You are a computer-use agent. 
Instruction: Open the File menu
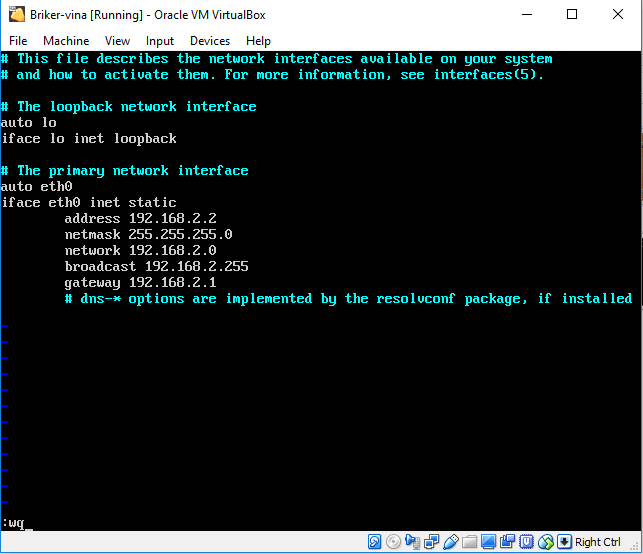18,41
